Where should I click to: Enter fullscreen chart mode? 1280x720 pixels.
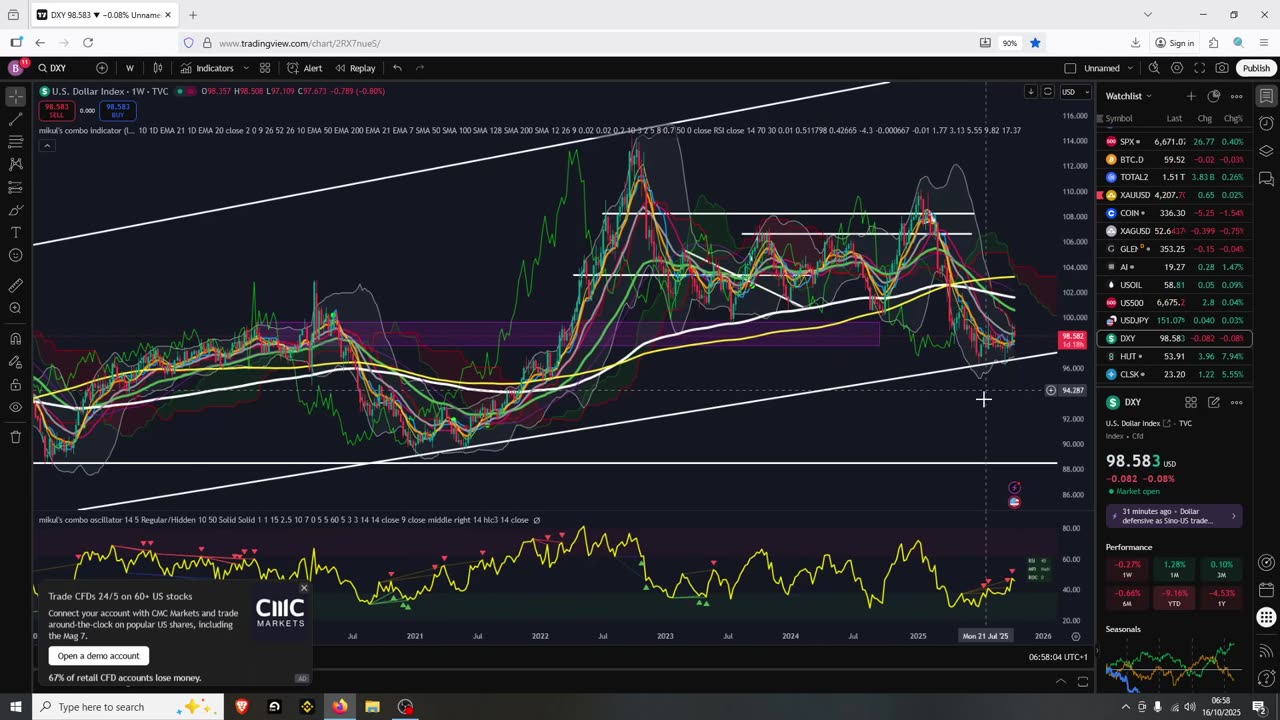coord(1199,68)
